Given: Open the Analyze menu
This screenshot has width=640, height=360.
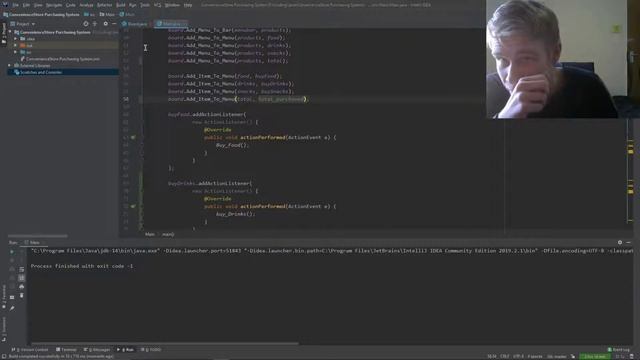Looking at the screenshot, I should (x=86, y=5).
